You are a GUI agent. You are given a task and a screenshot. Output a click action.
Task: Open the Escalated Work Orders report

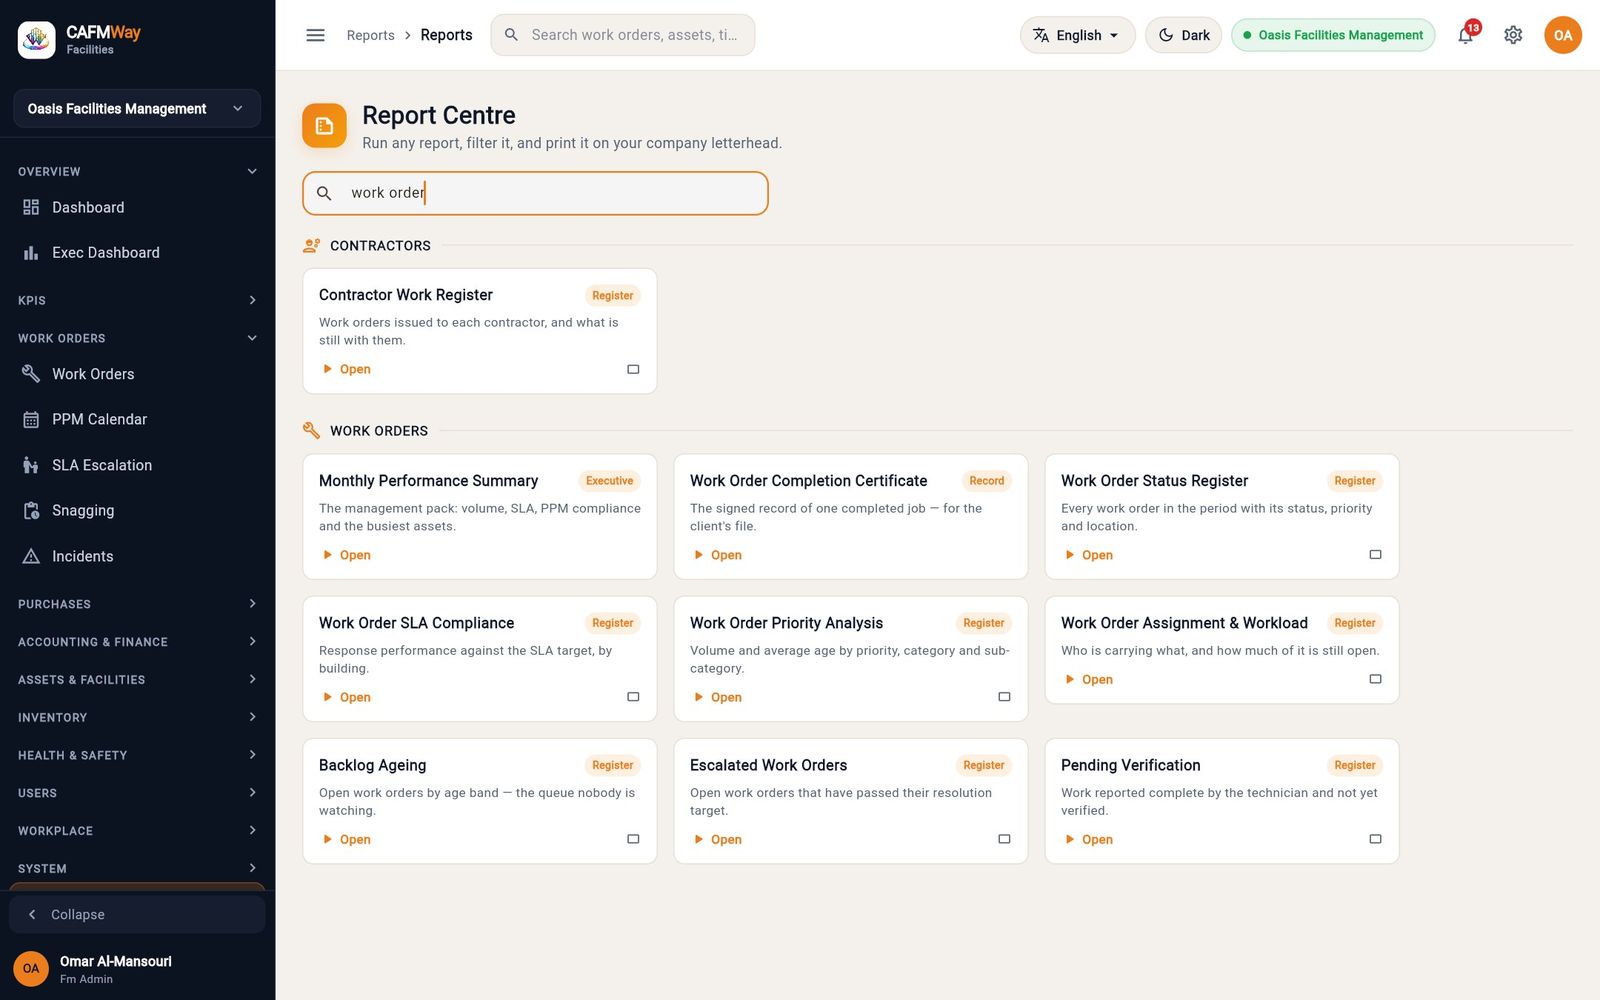(x=717, y=839)
